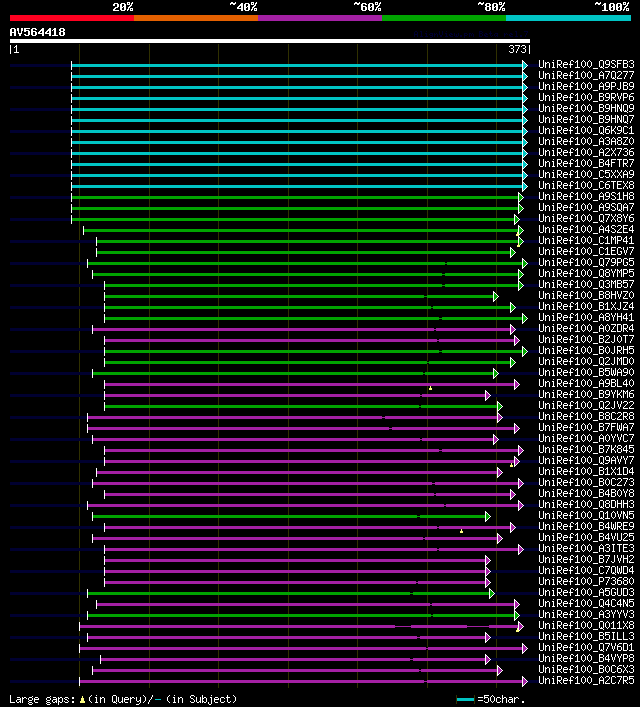
Task: Select the UniRef100_B5WA90 label
Action: click(586, 372)
